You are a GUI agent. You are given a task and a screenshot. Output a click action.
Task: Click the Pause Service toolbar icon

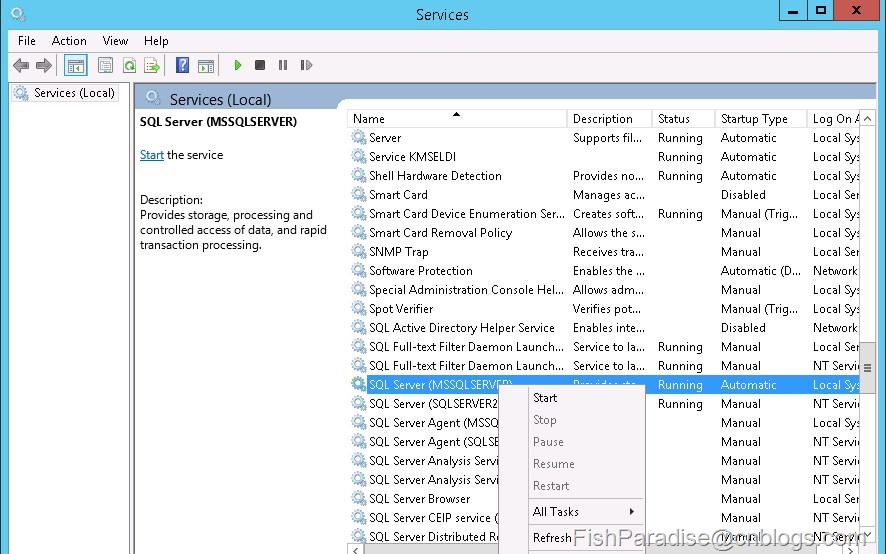(283, 65)
